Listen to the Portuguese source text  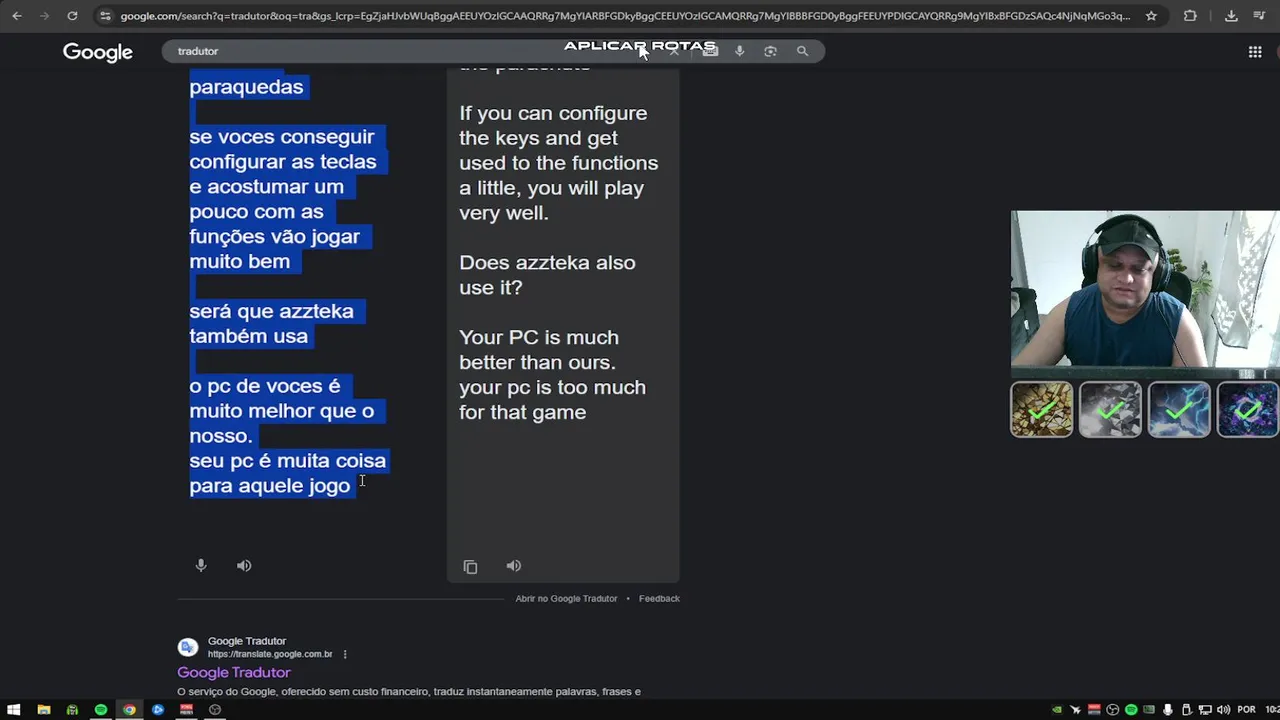244,566
